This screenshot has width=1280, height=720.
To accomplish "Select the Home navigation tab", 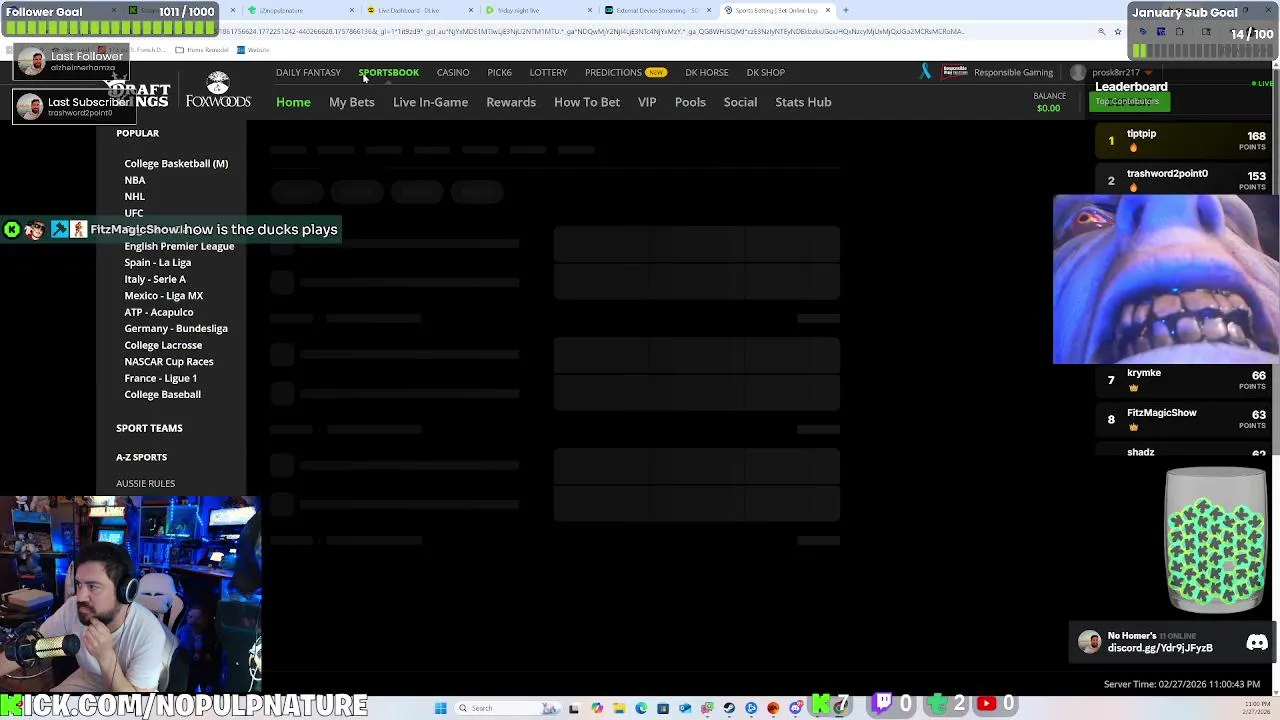I will tap(293, 102).
